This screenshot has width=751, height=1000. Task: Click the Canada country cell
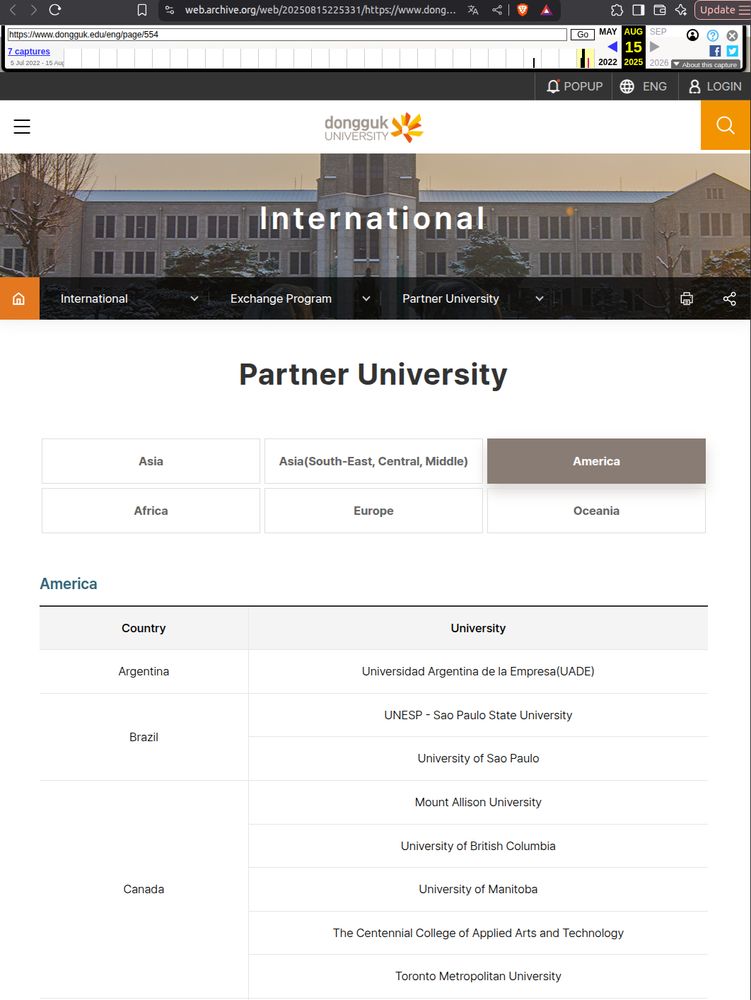coord(143,889)
